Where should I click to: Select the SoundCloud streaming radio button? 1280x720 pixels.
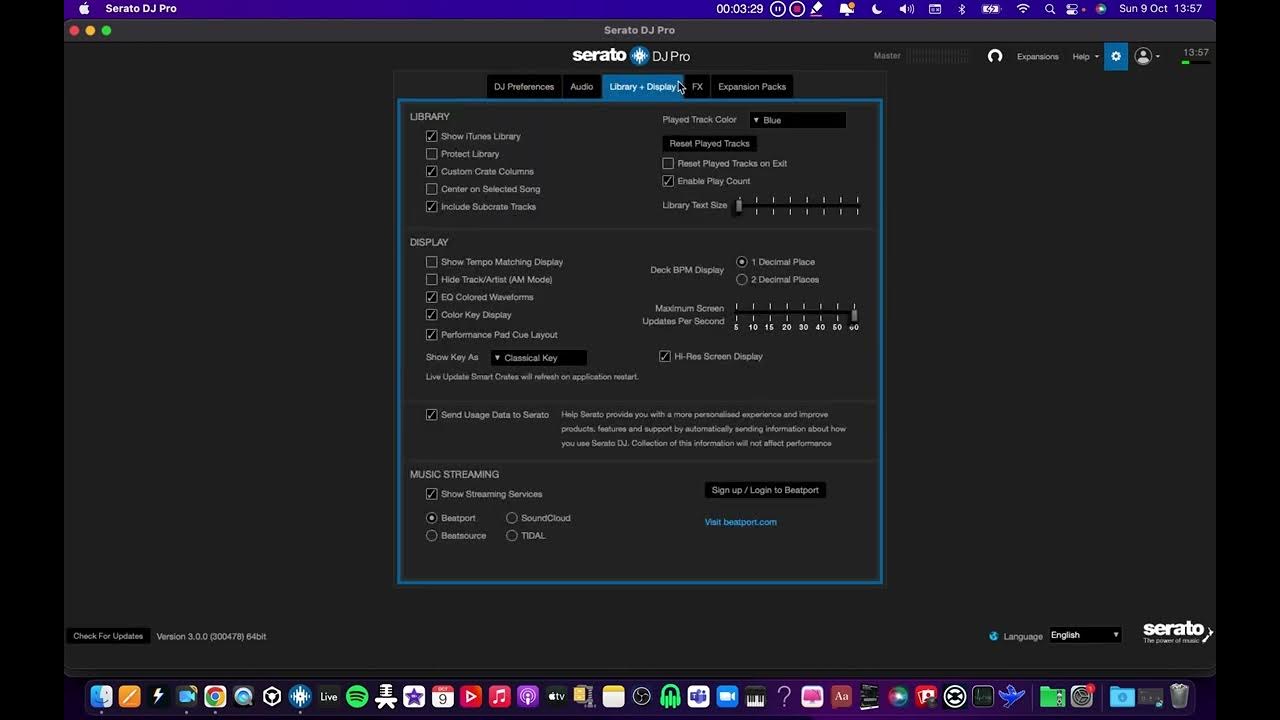point(512,518)
